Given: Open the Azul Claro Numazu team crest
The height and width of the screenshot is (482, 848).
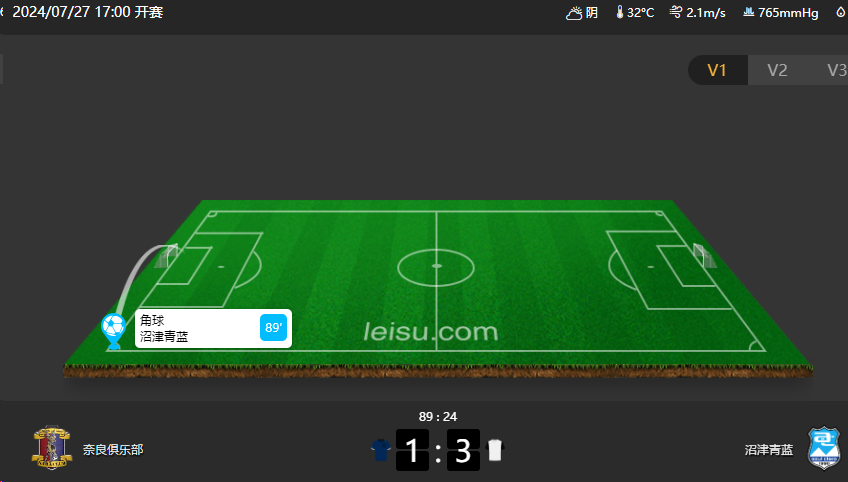Looking at the screenshot, I should coord(824,448).
